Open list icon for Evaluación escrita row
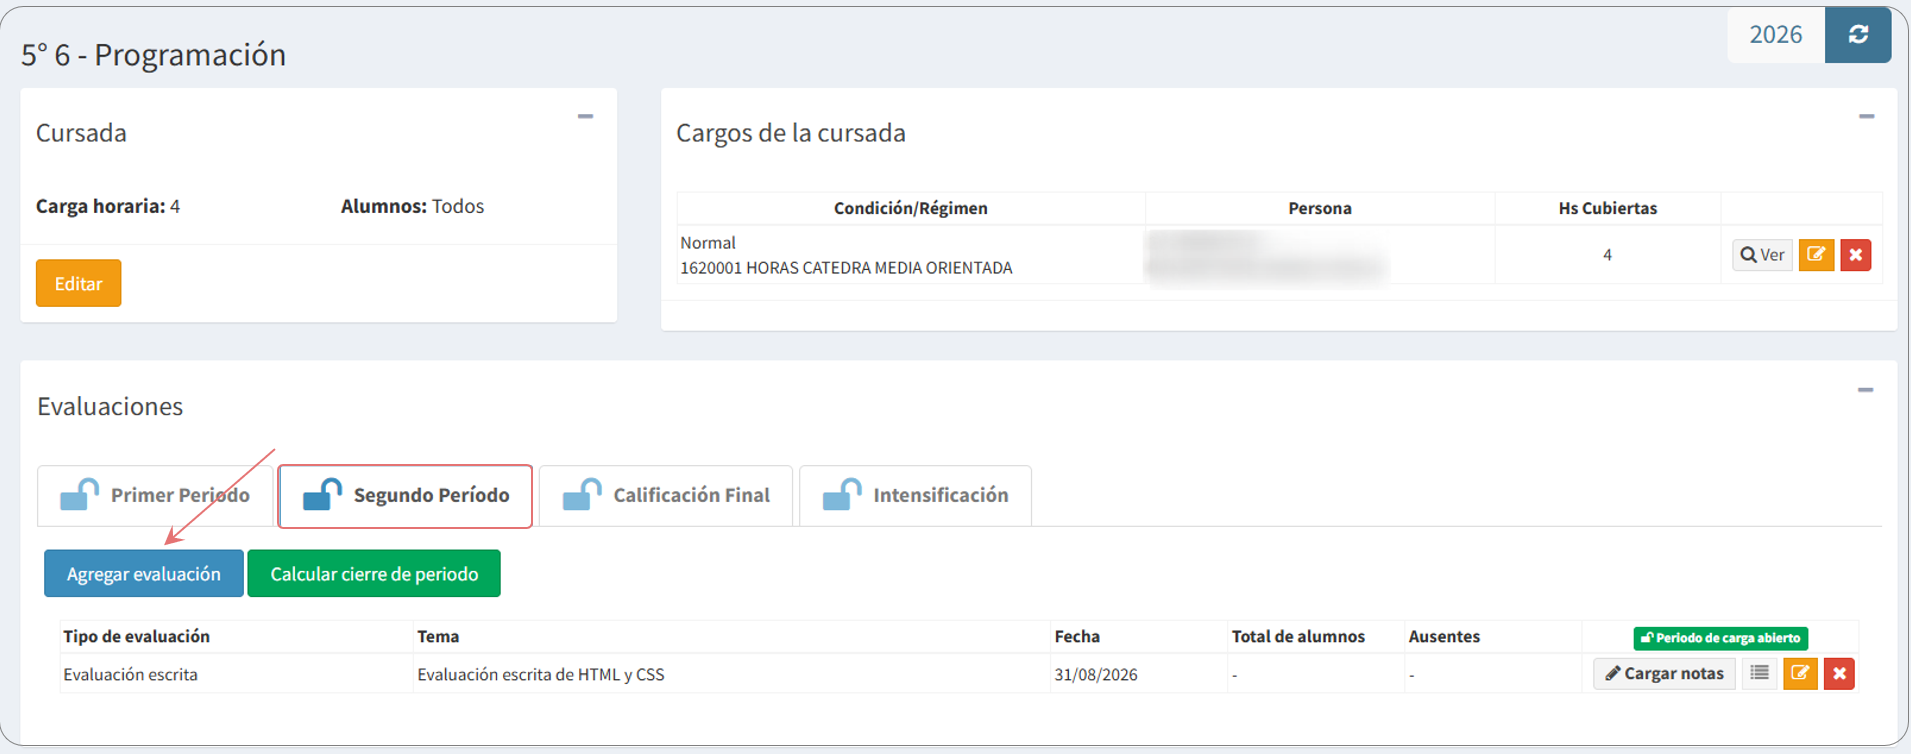The height and width of the screenshot is (754, 1911). coord(1760,674)
